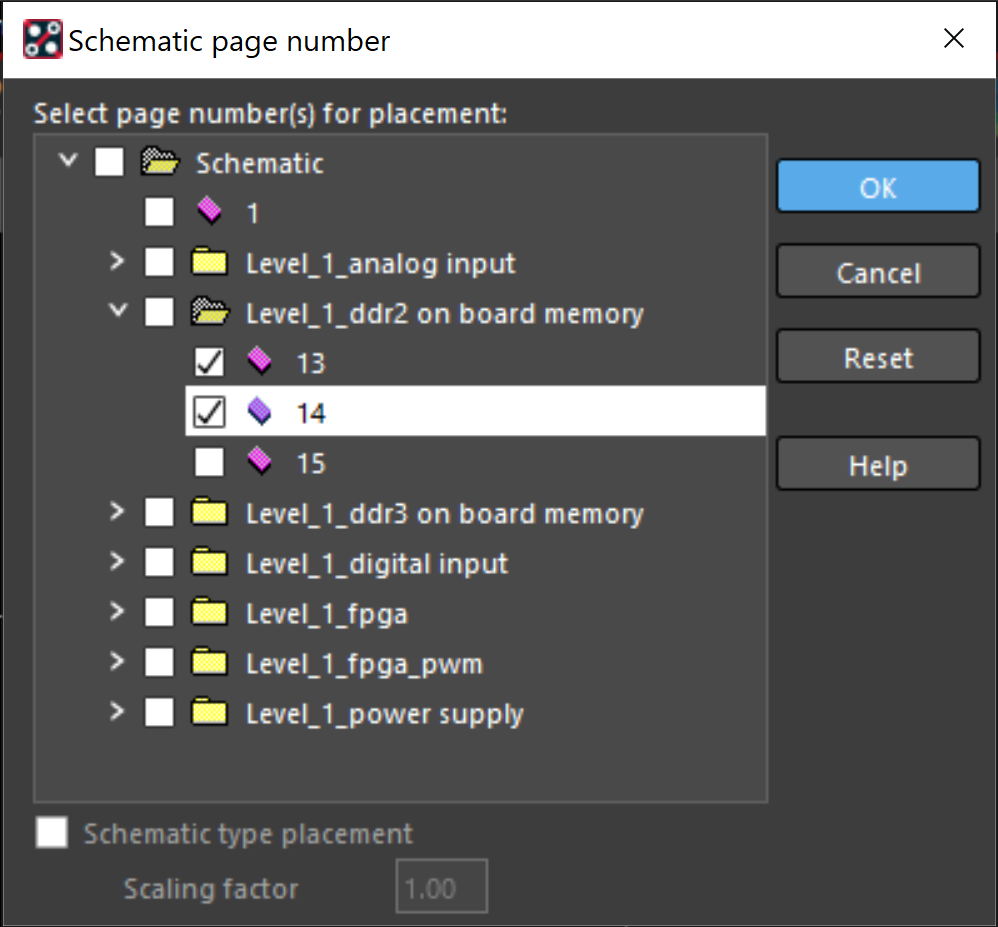Viewport: 998px width, 927px height.
Task: Click the page 13 diamond icon
Action: click(x=259, y=361)
